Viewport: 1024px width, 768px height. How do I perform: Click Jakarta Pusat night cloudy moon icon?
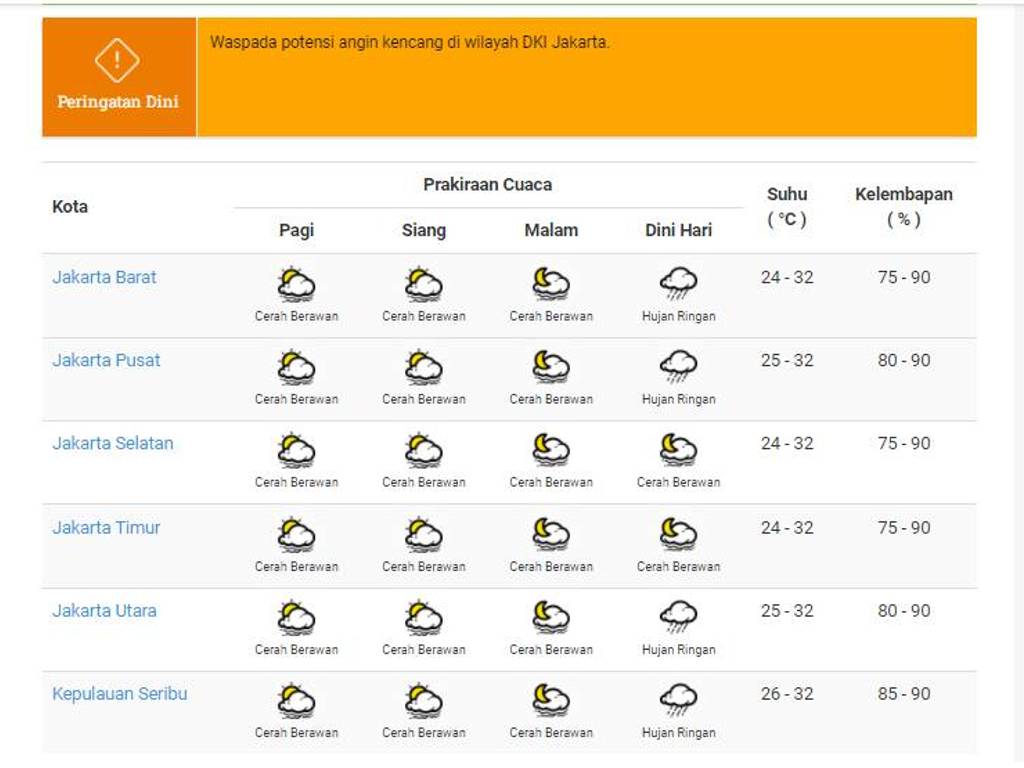551,368
